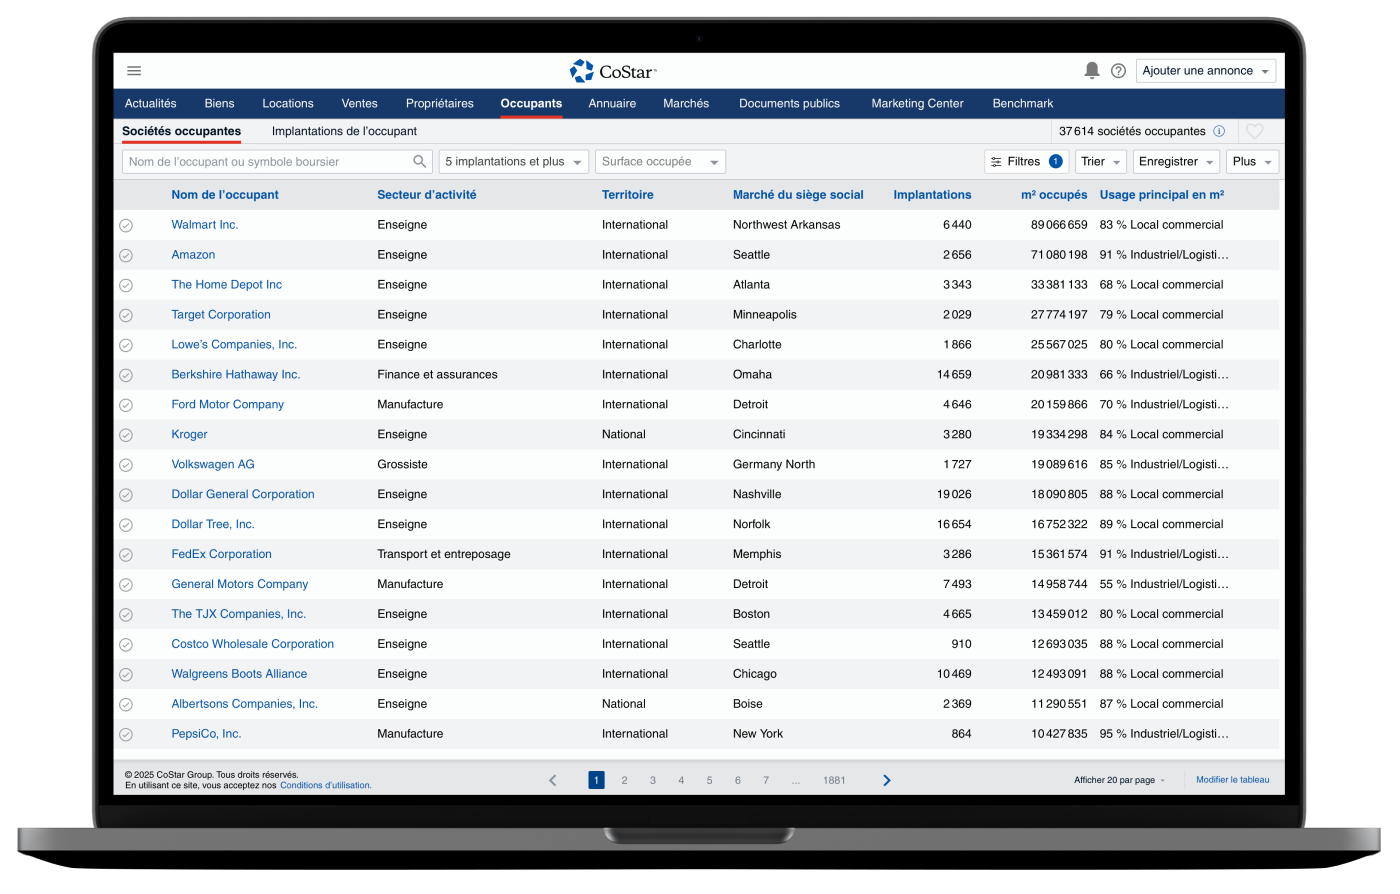Switch to the Marchés tab
Screen dimensions: 1400x894
[686, 103]
